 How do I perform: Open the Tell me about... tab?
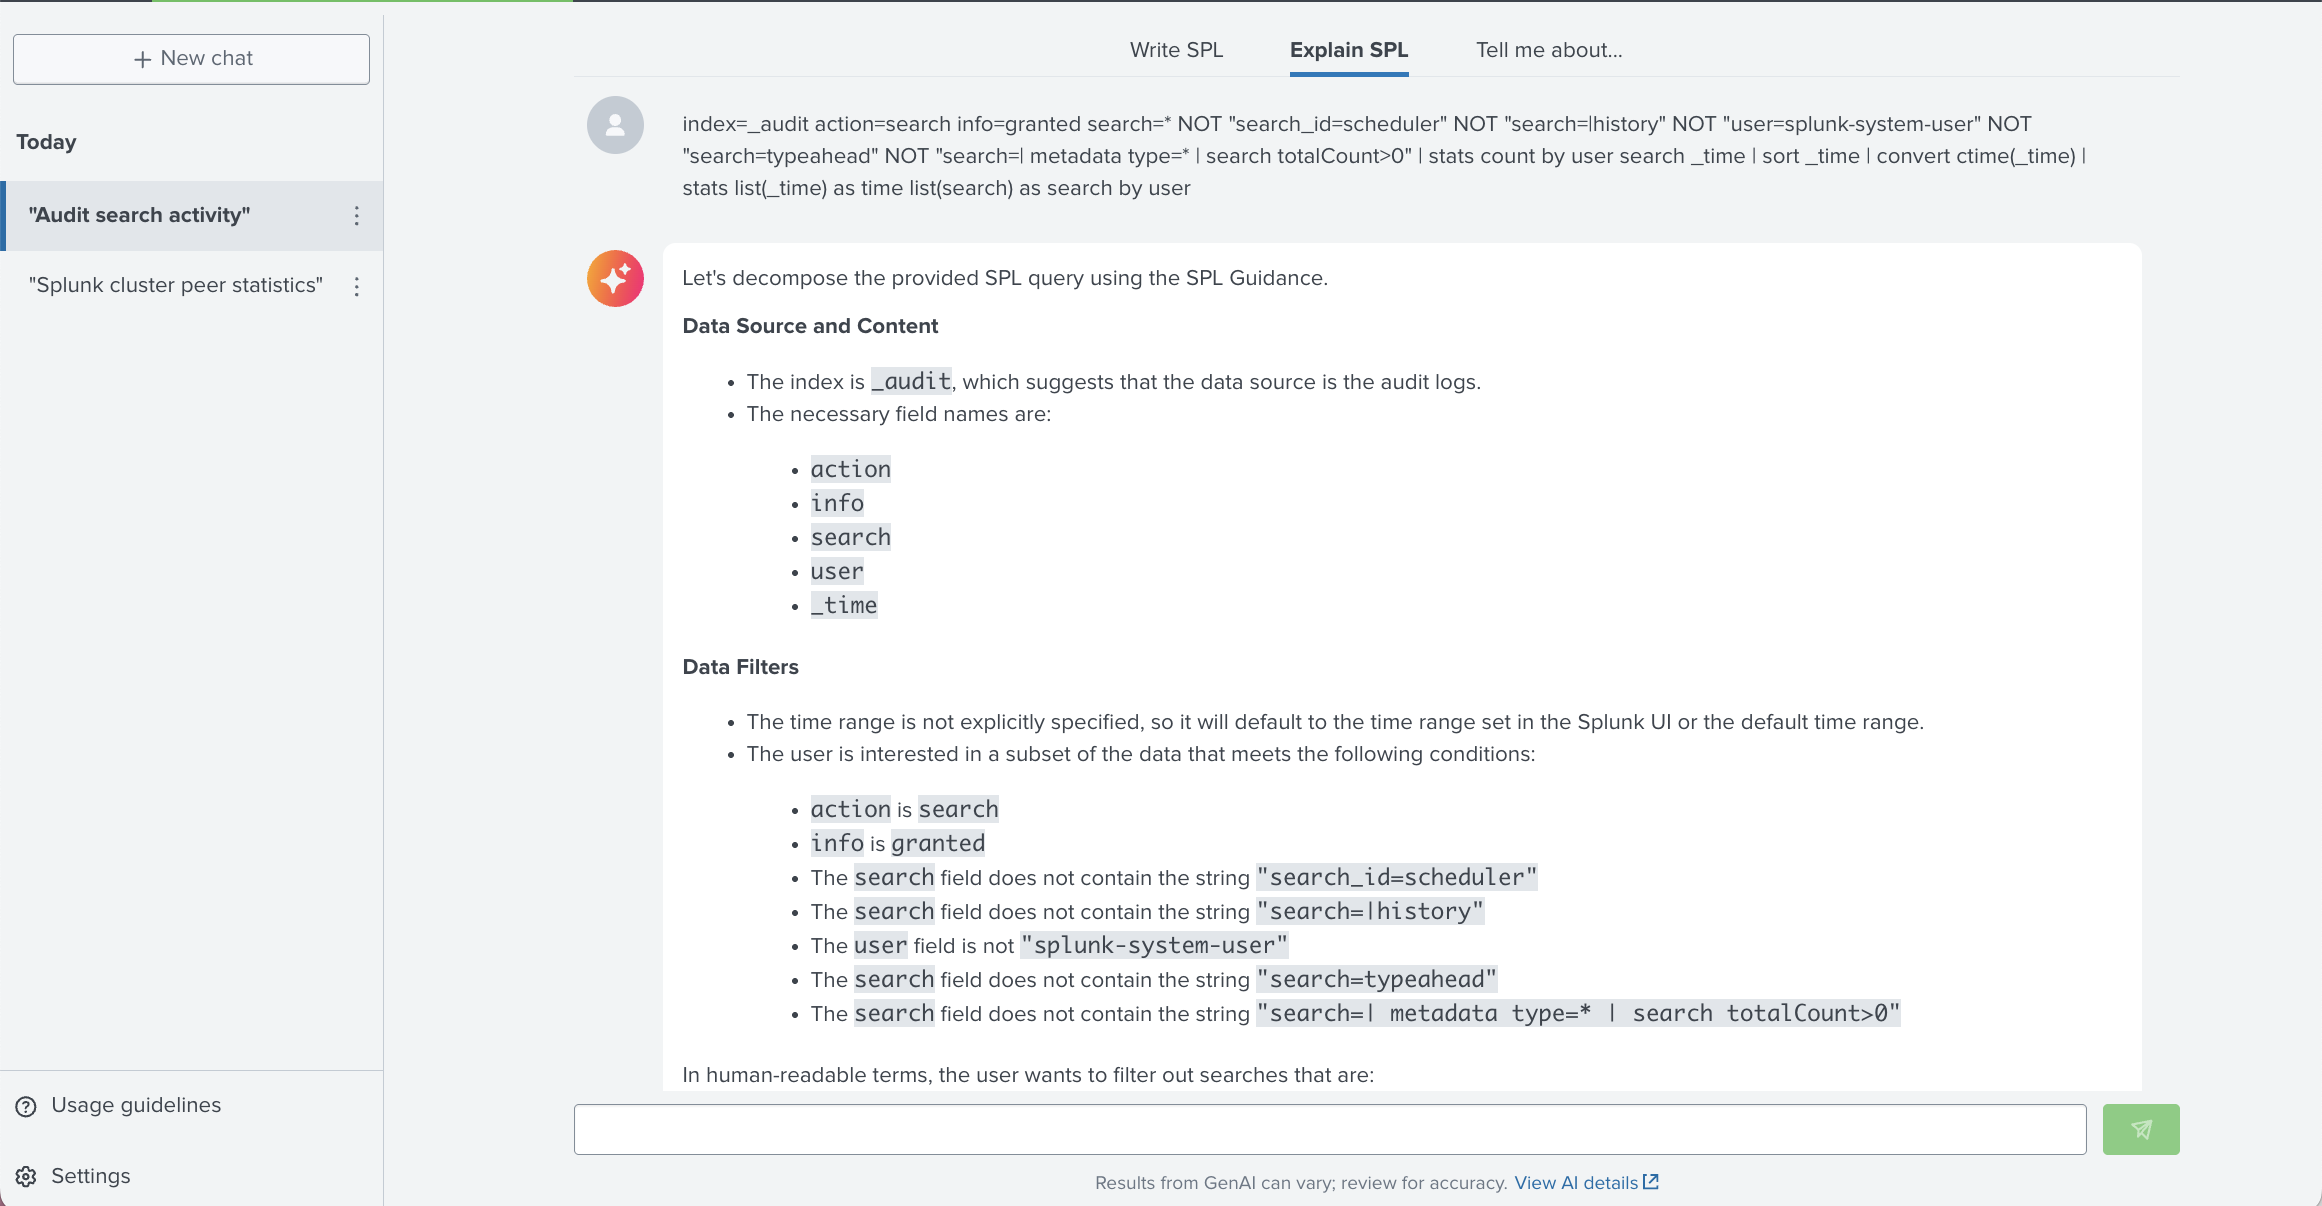pyautogui.click(x=1549, y=50)
